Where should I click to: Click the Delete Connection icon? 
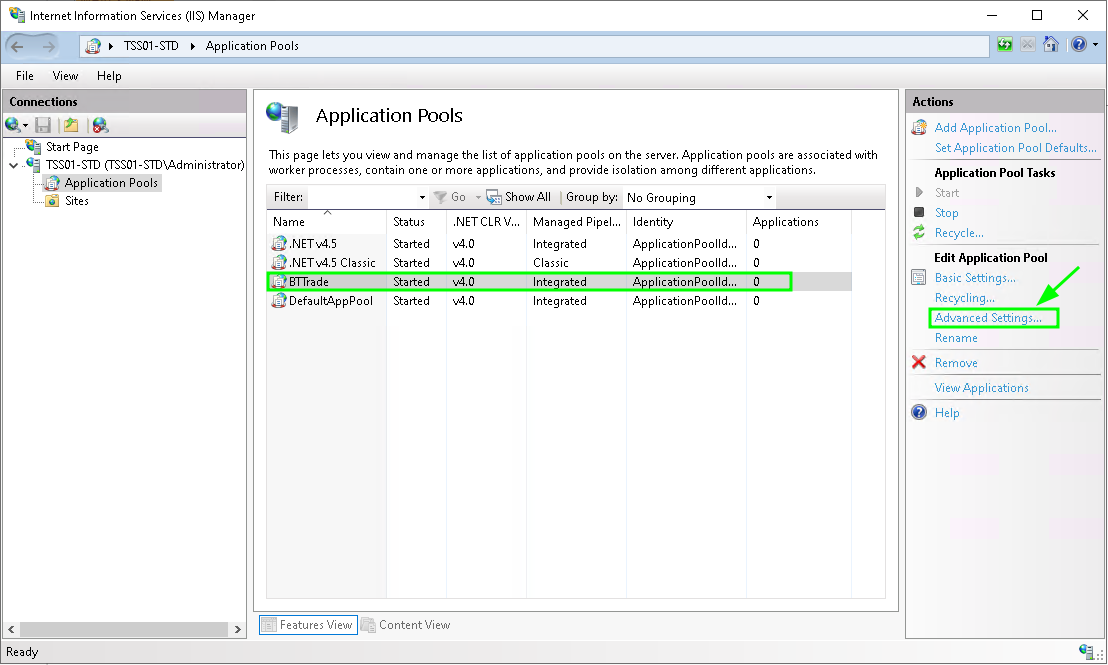point(100,125)
